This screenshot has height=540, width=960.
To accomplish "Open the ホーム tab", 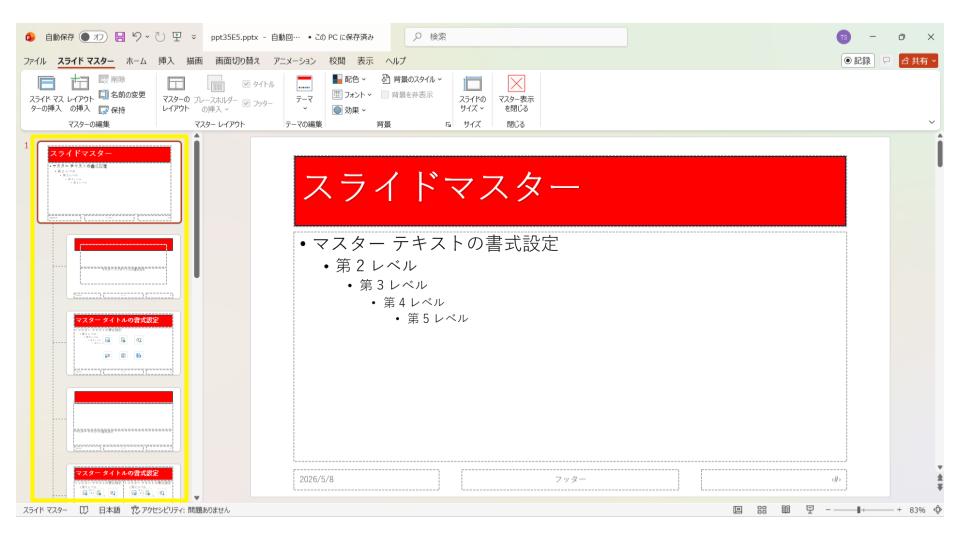I will coord(136,61).
